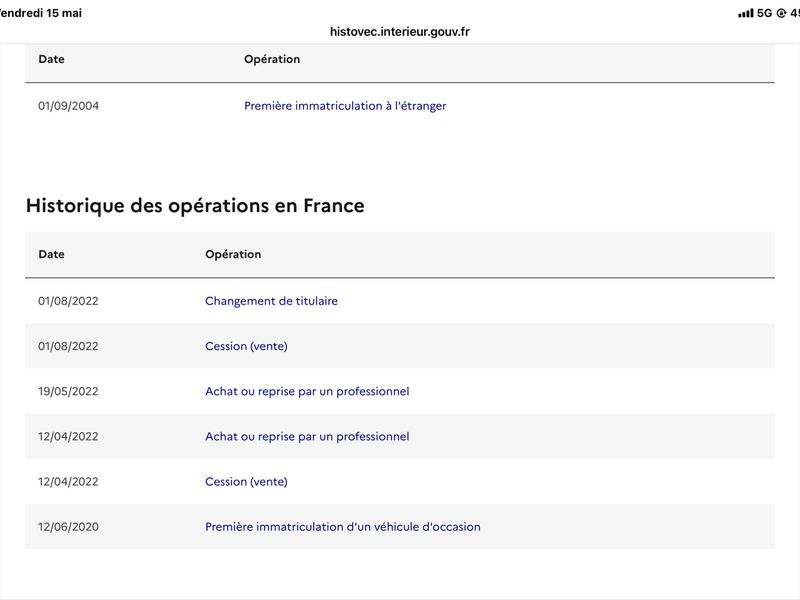This screenshot has width=800, height=600.
Task: Tap the Vendredi 15 mai status date
Action: pyautogui.click(x=41, y=13)
